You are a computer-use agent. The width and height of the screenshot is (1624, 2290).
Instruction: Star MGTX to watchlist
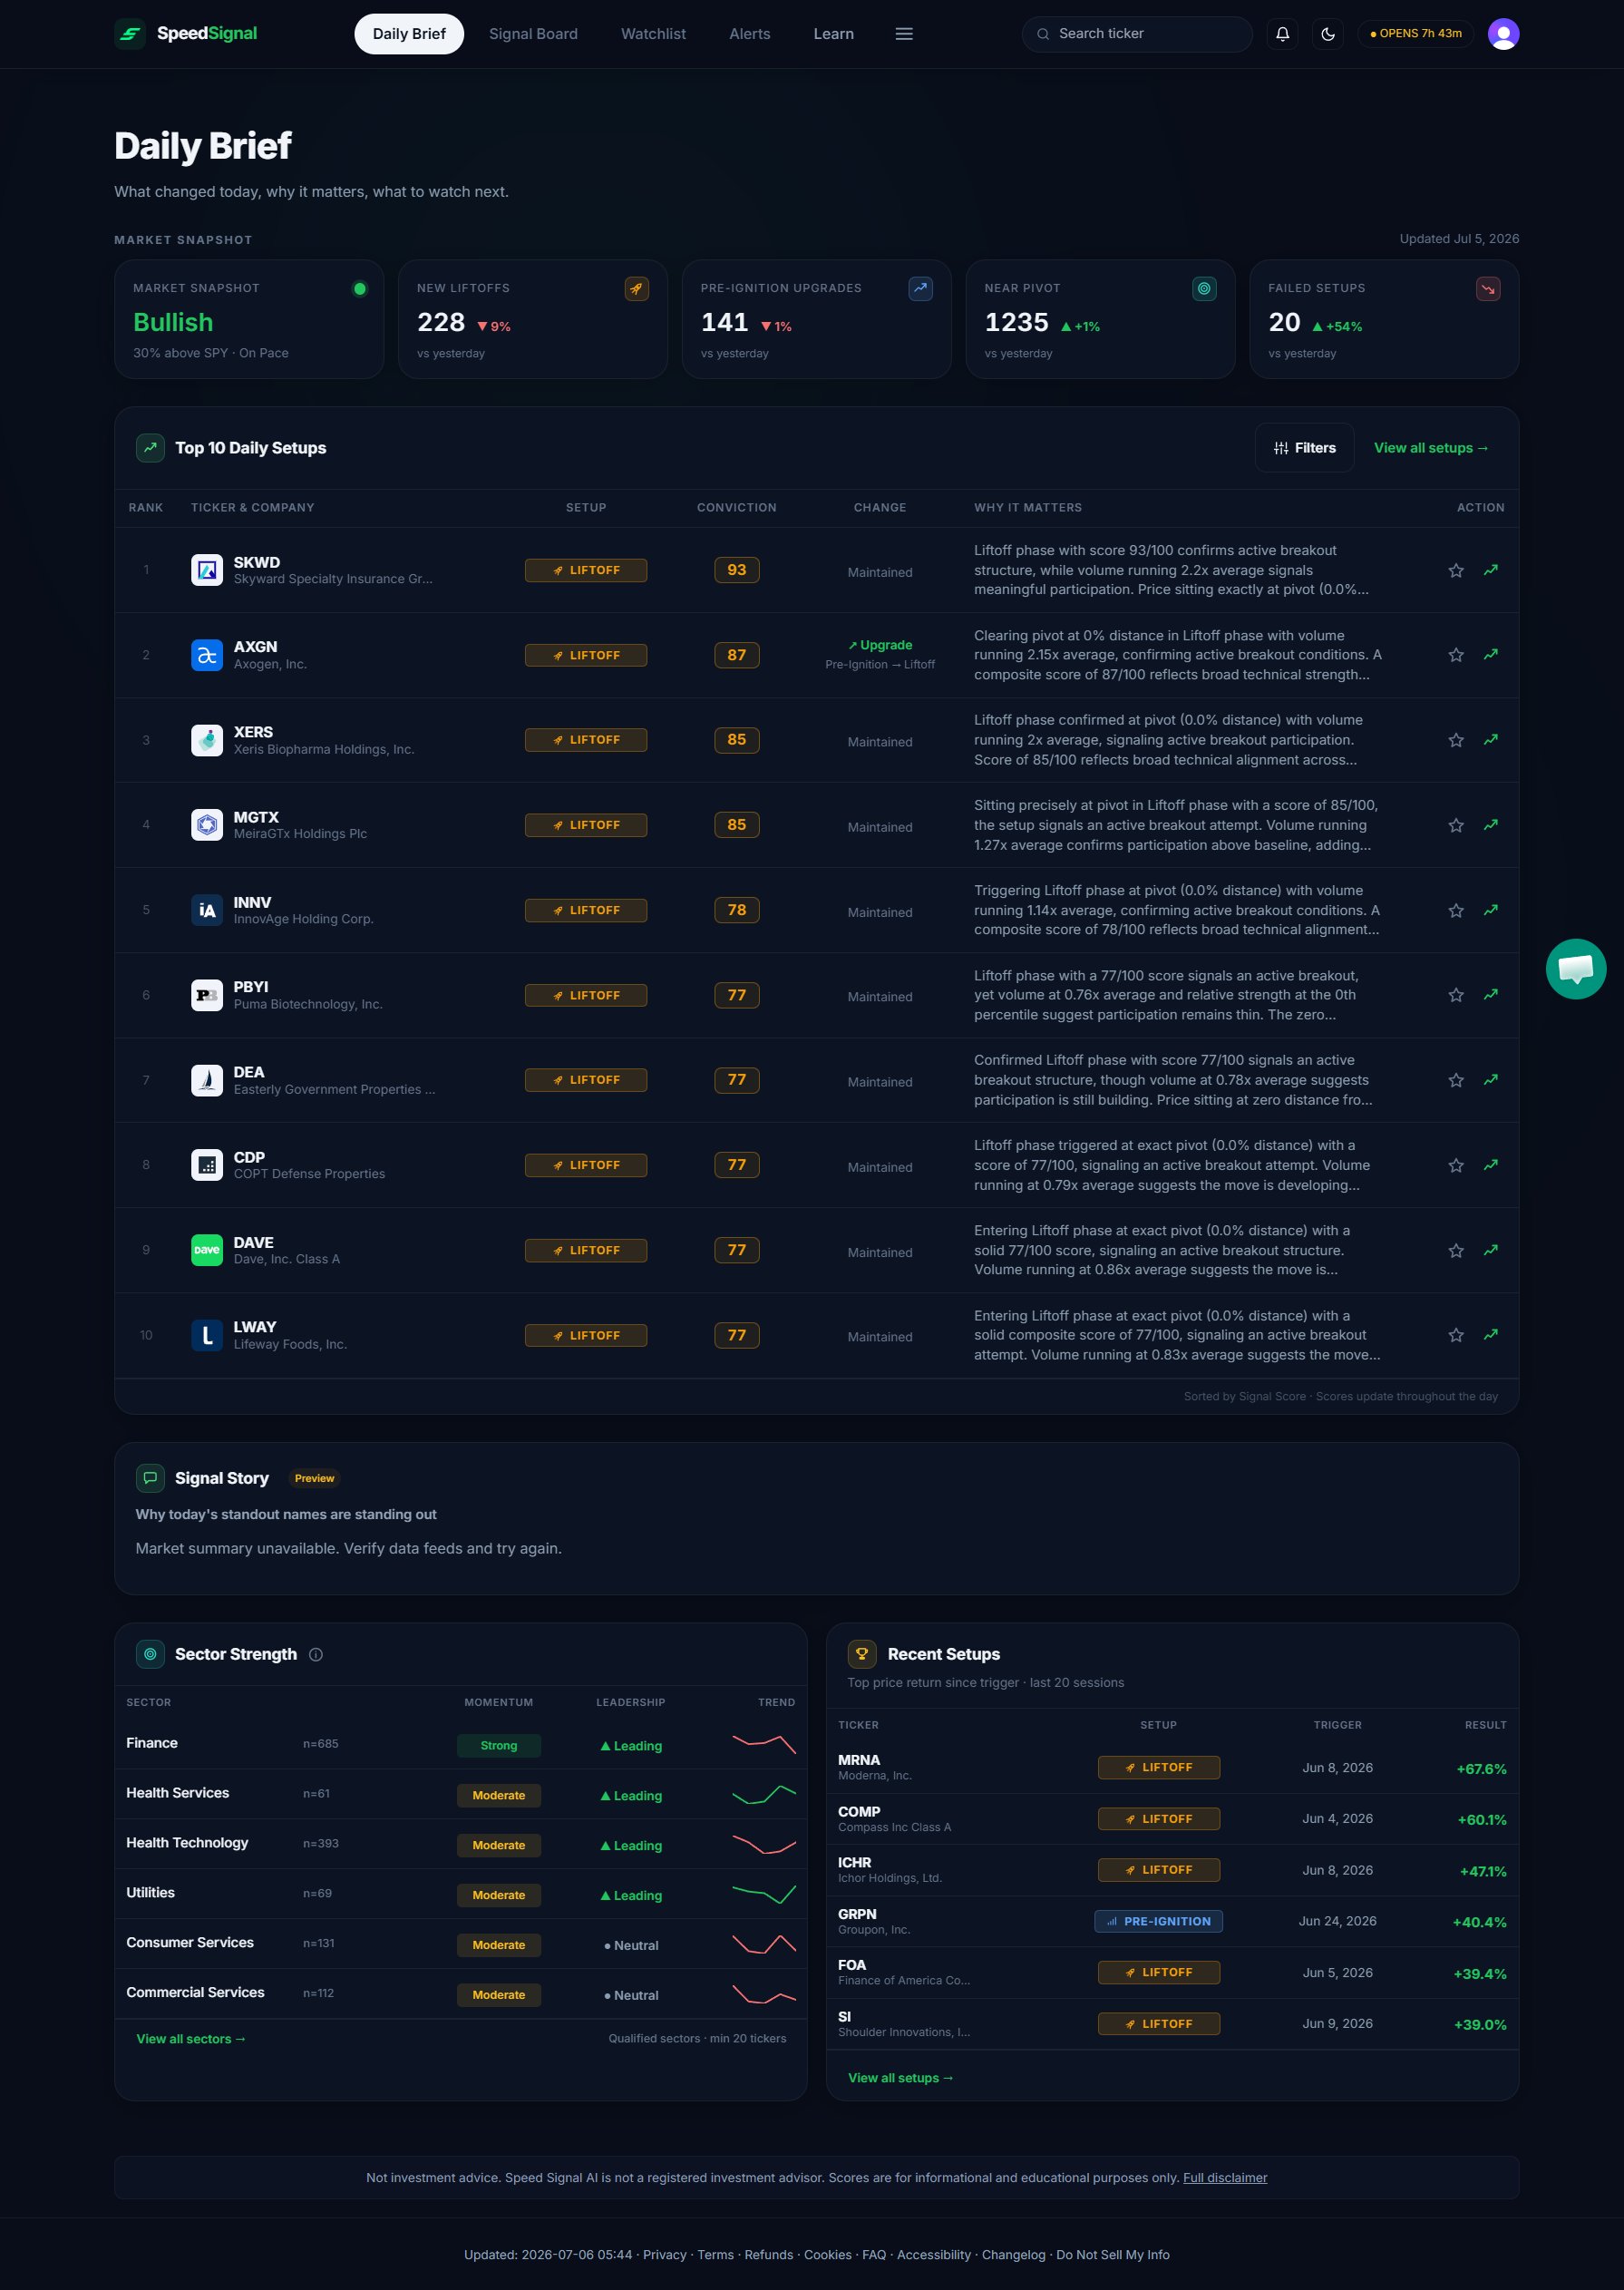(x=1456, y=825)
